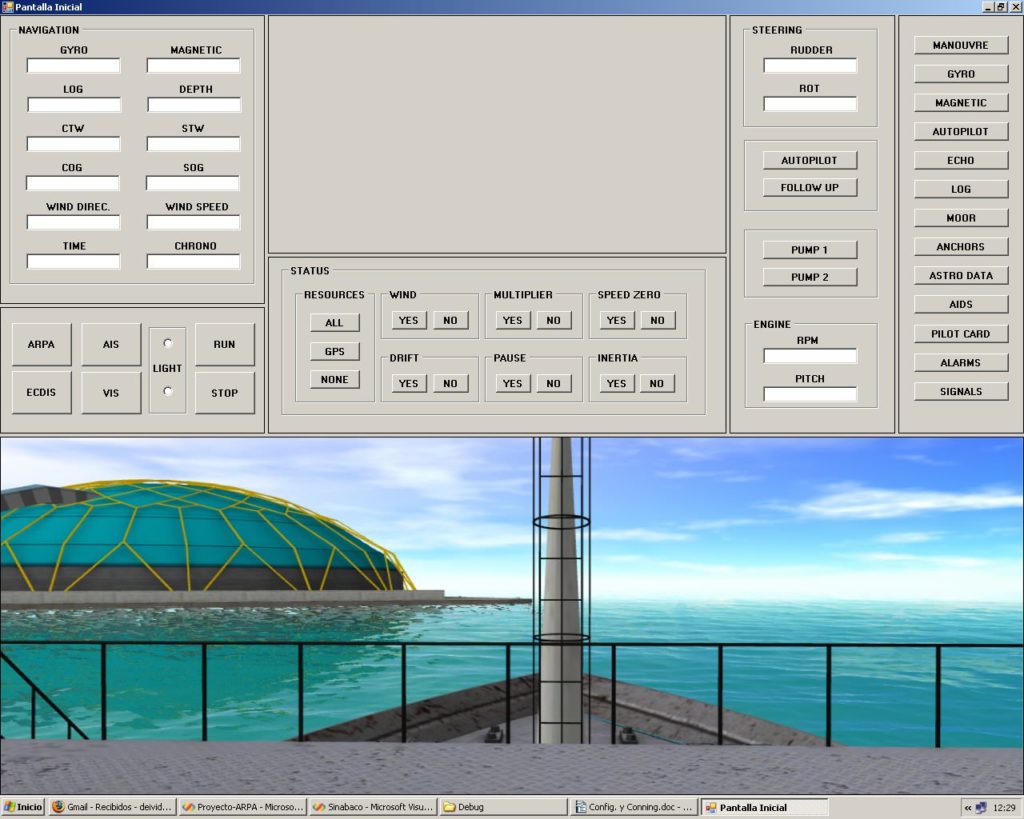1024x819 pixels.
Task: Activate PUMP 1
Action: click(x=809, y=249)
